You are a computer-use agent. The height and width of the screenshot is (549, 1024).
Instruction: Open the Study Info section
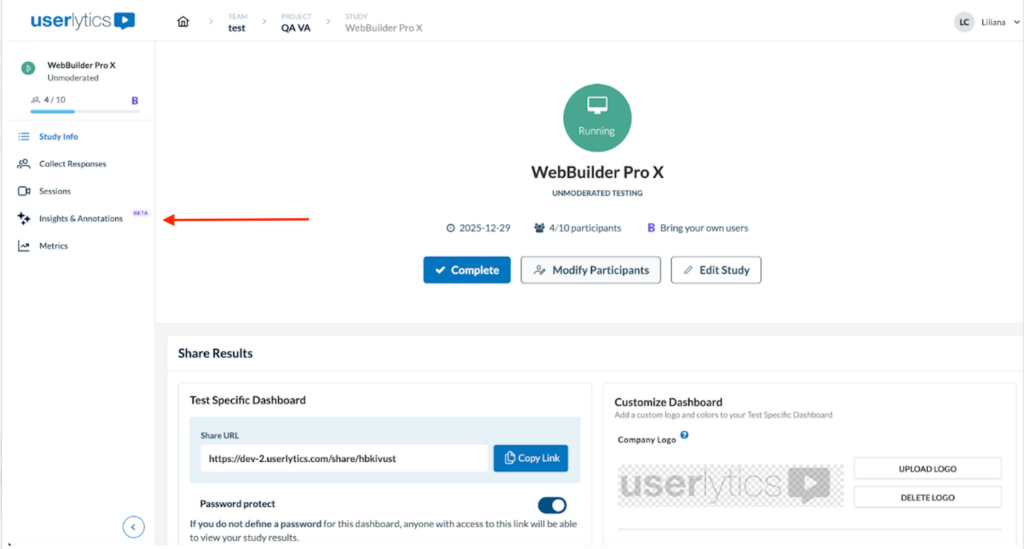pos(58,137)
